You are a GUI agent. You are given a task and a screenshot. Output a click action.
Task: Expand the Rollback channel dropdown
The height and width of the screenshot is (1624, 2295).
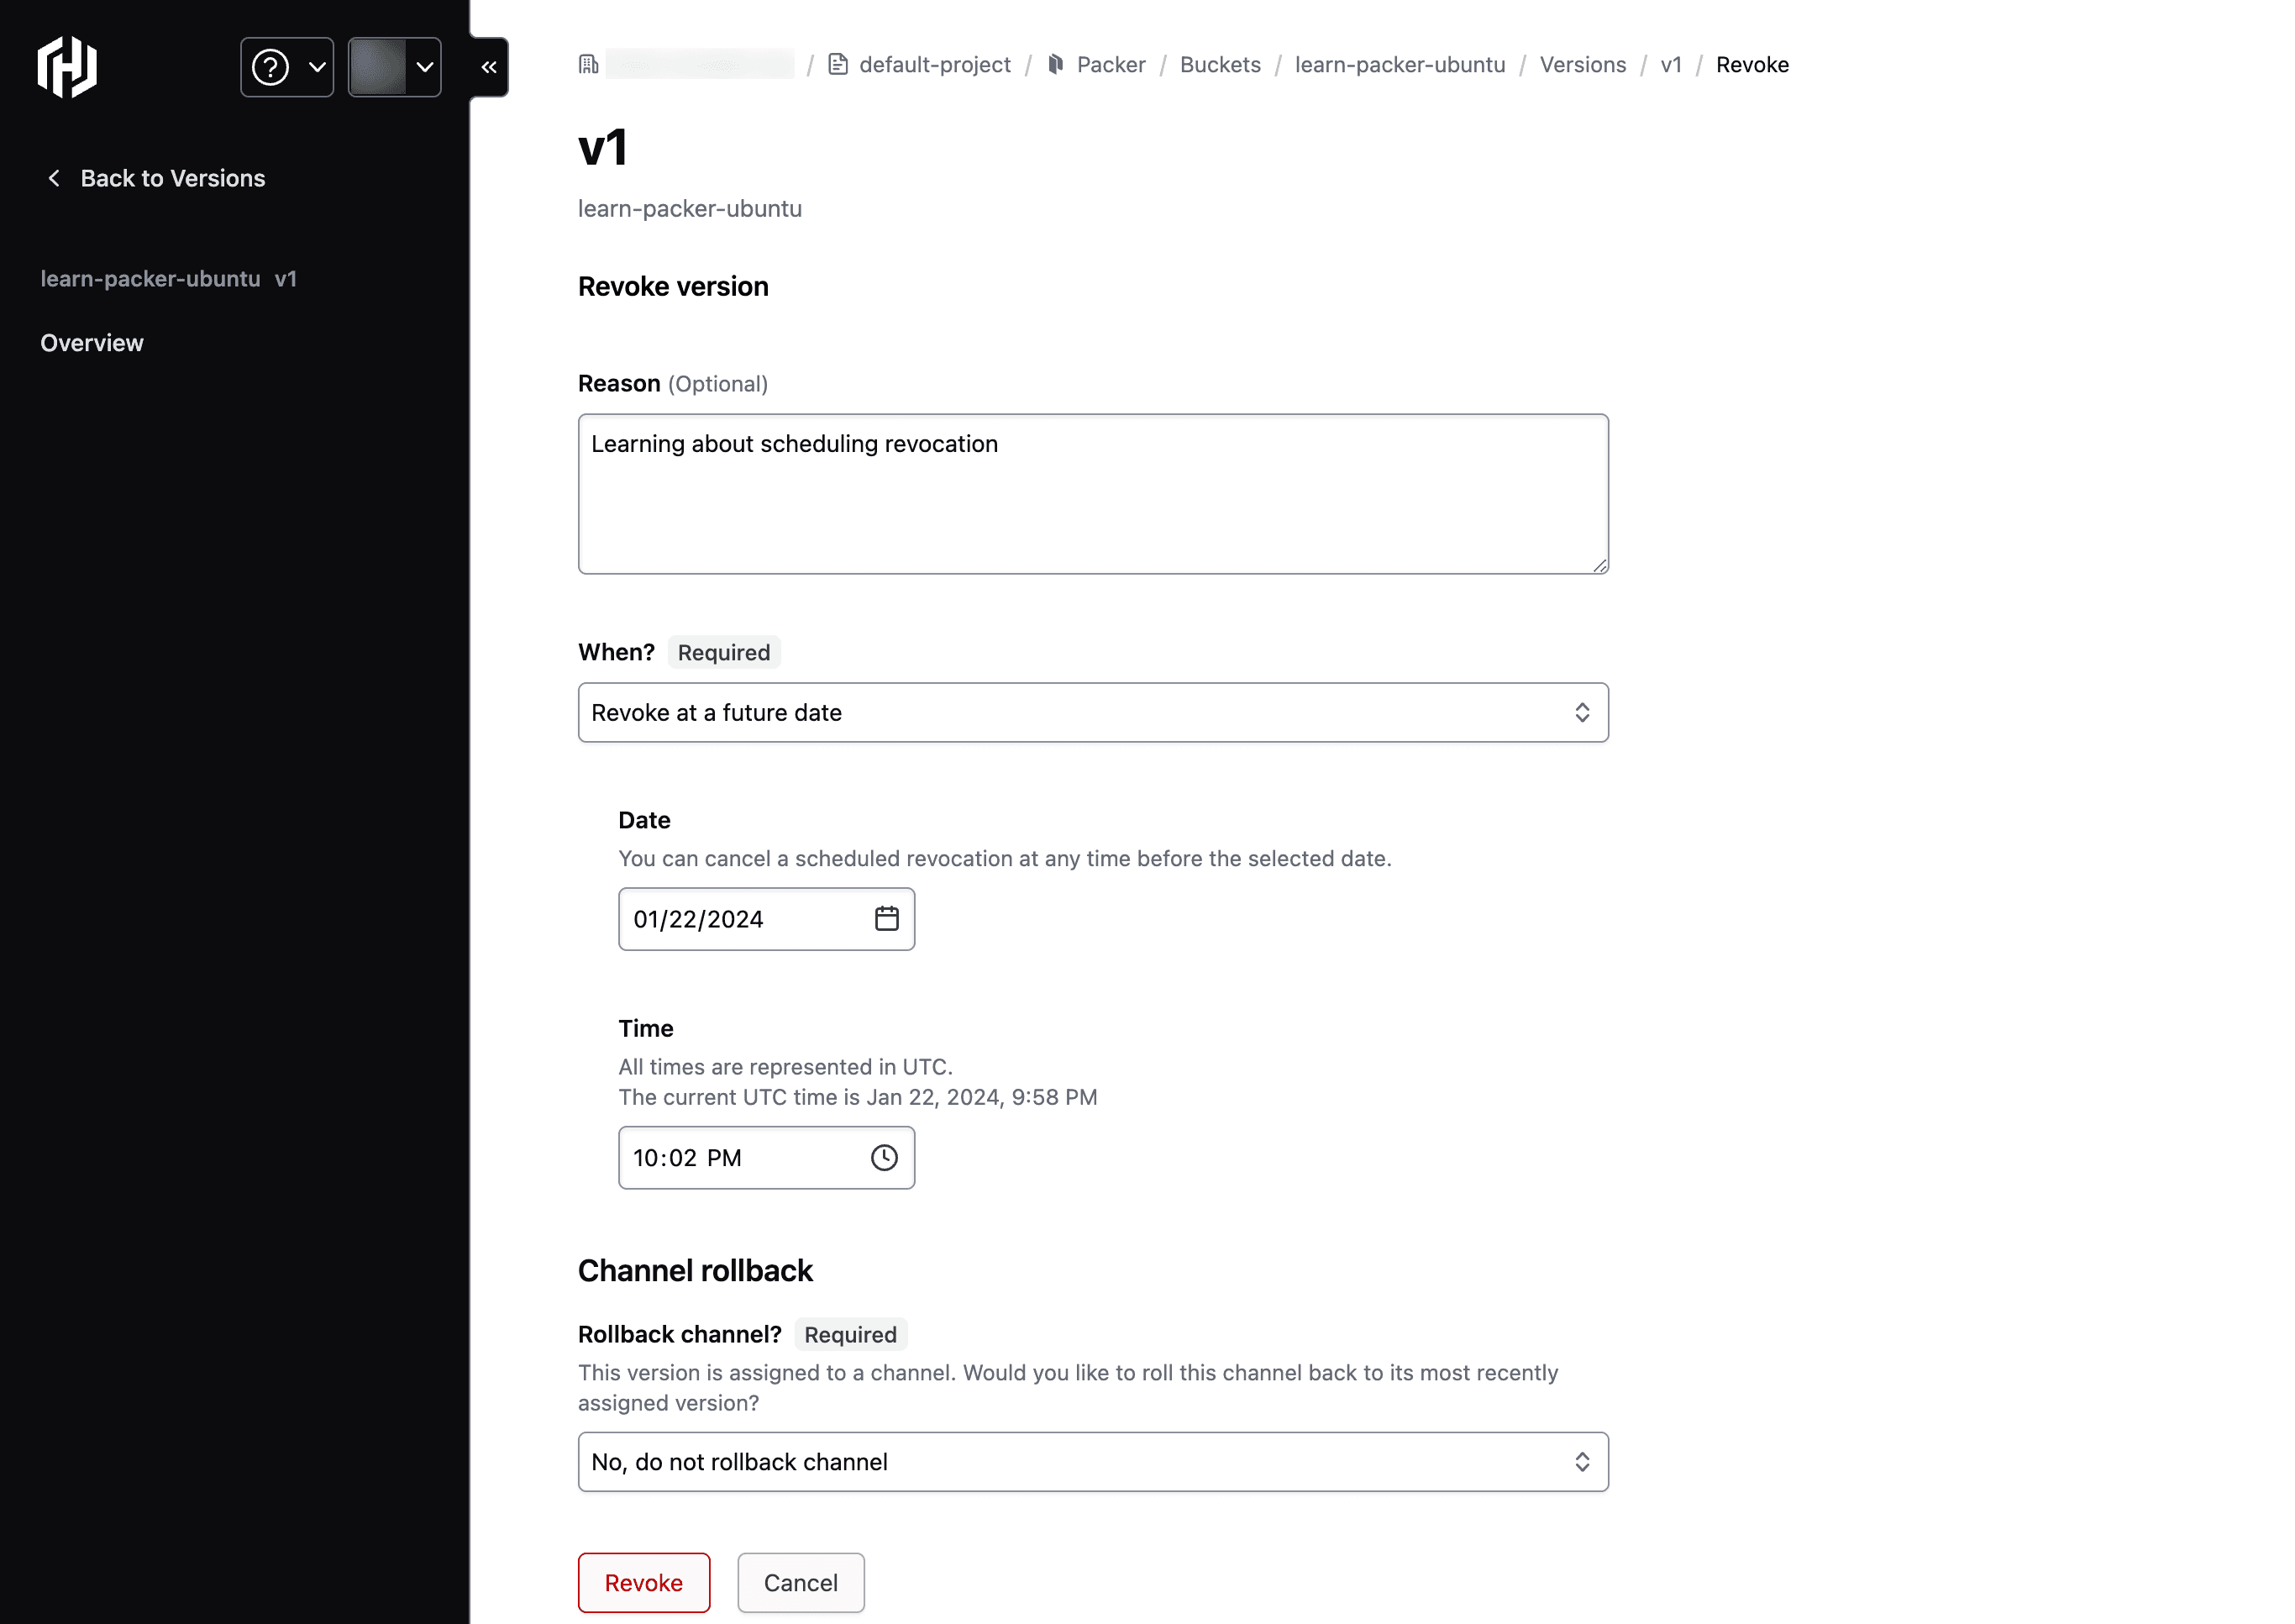tap(1093, 1460)
